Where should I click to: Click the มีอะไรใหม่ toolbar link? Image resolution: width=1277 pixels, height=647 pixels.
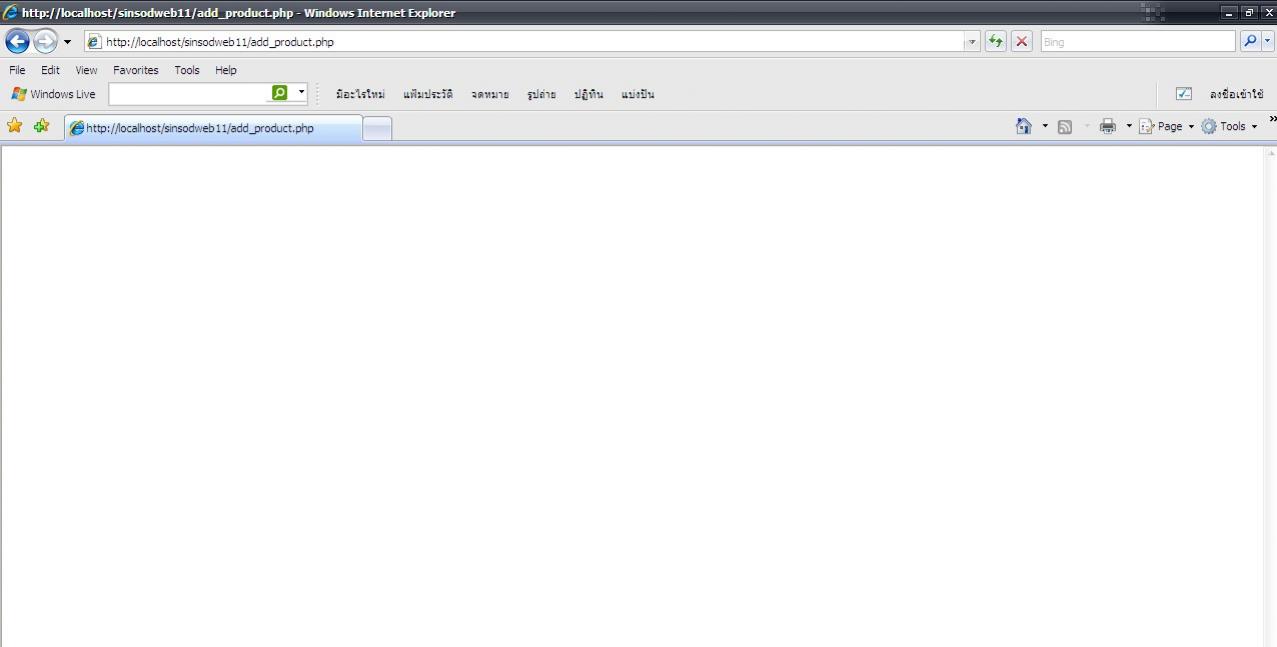pos(360,94)
